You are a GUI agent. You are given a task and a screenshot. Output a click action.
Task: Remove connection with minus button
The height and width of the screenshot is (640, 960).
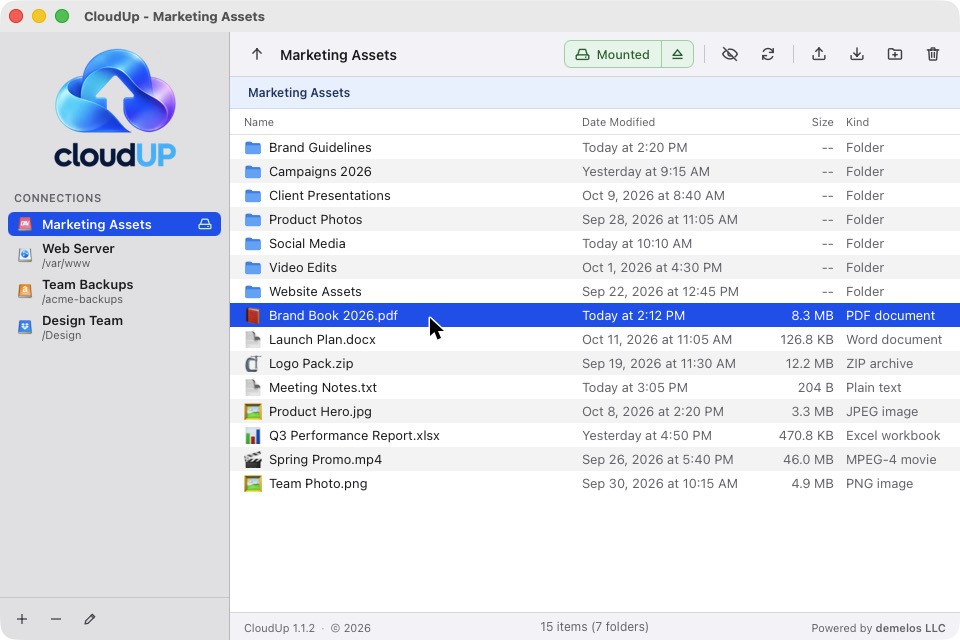click(56, 619)
